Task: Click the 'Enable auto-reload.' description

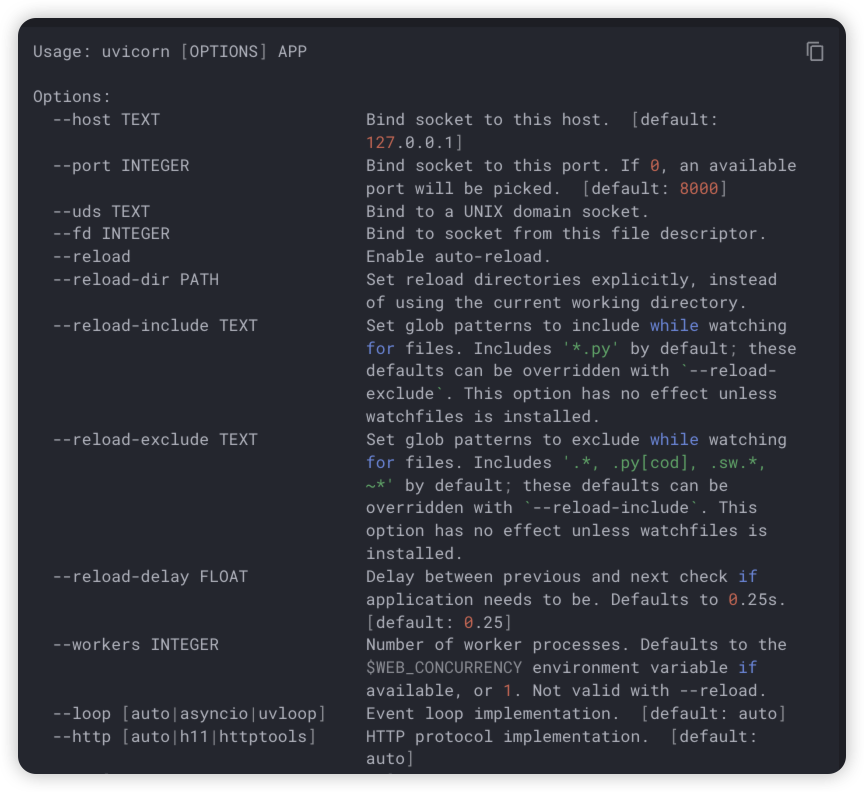Action: point(458,257)
